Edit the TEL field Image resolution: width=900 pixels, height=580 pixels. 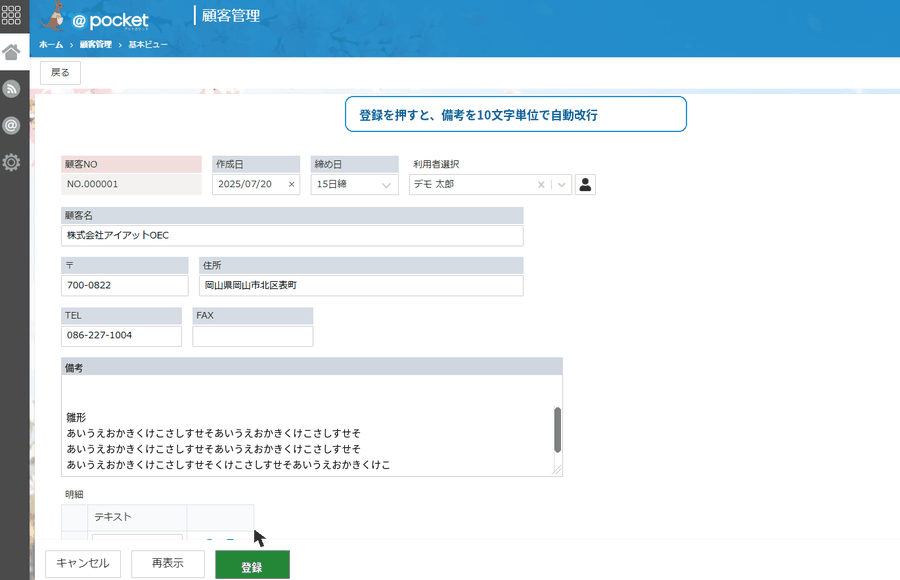click(x=121, y=336)
